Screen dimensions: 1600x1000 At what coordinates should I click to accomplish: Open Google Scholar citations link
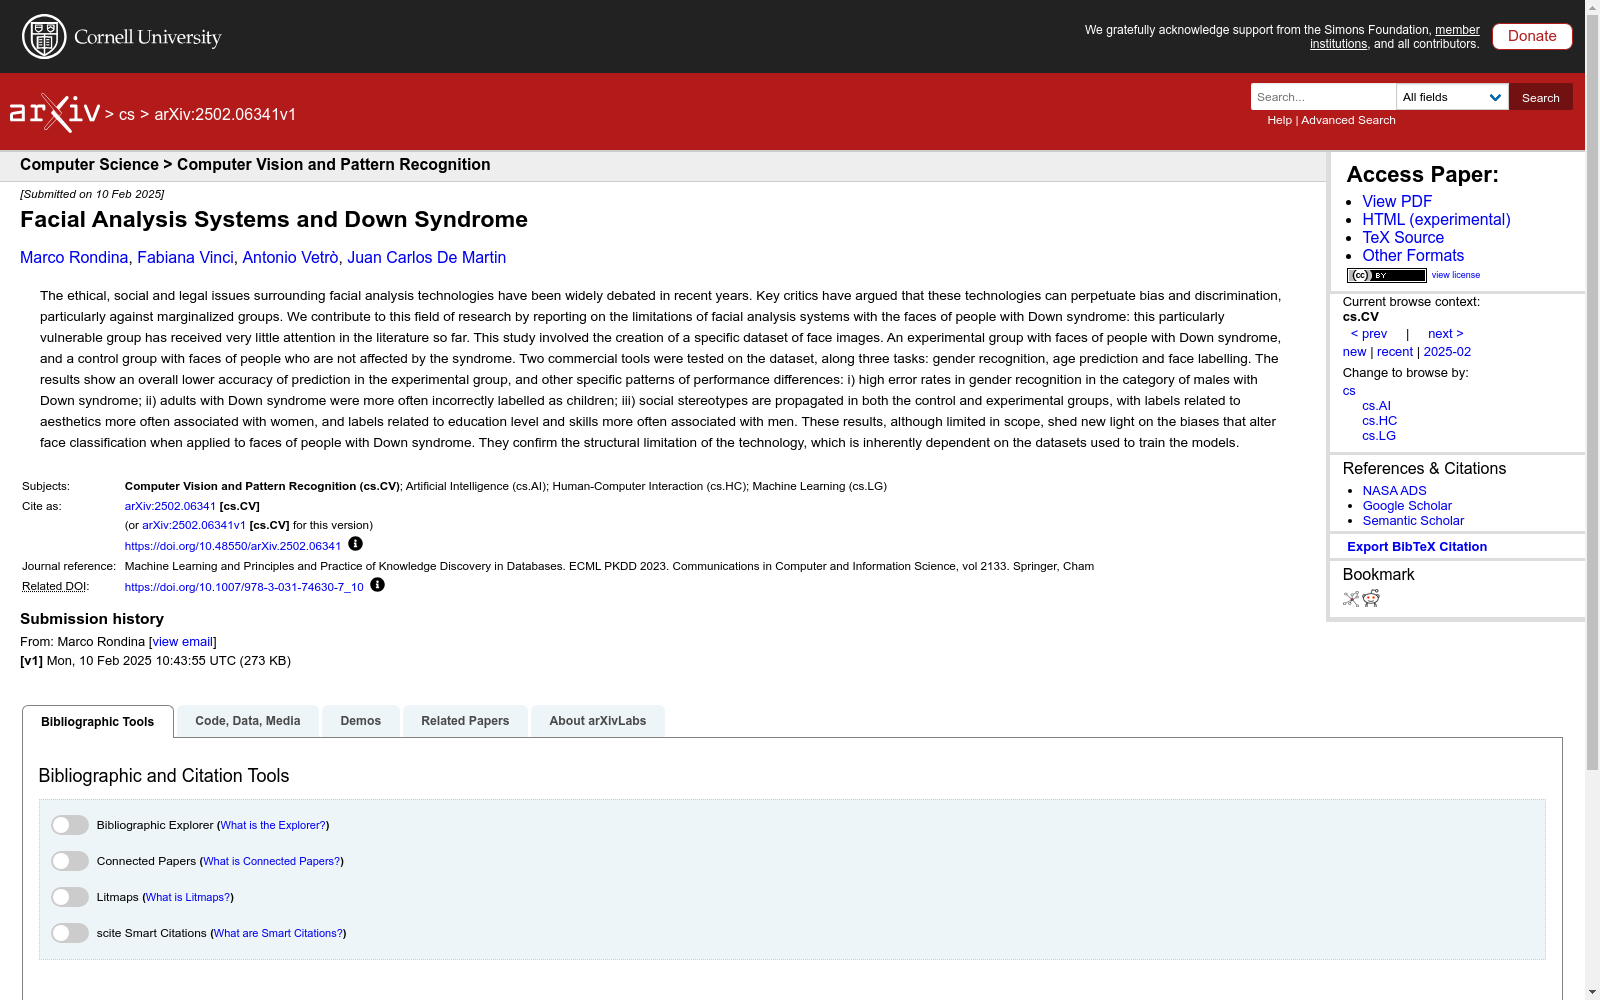[x=1407, y=506]
